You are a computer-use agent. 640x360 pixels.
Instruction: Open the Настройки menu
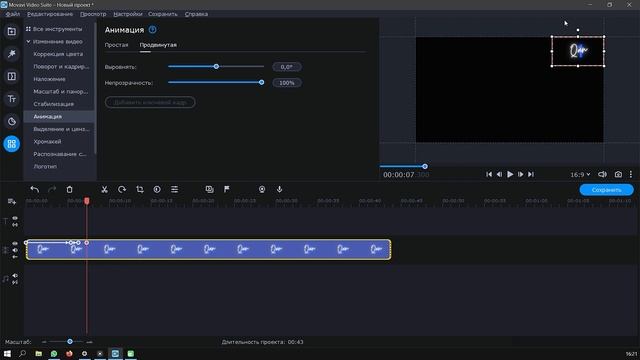(x=128, y=14)
